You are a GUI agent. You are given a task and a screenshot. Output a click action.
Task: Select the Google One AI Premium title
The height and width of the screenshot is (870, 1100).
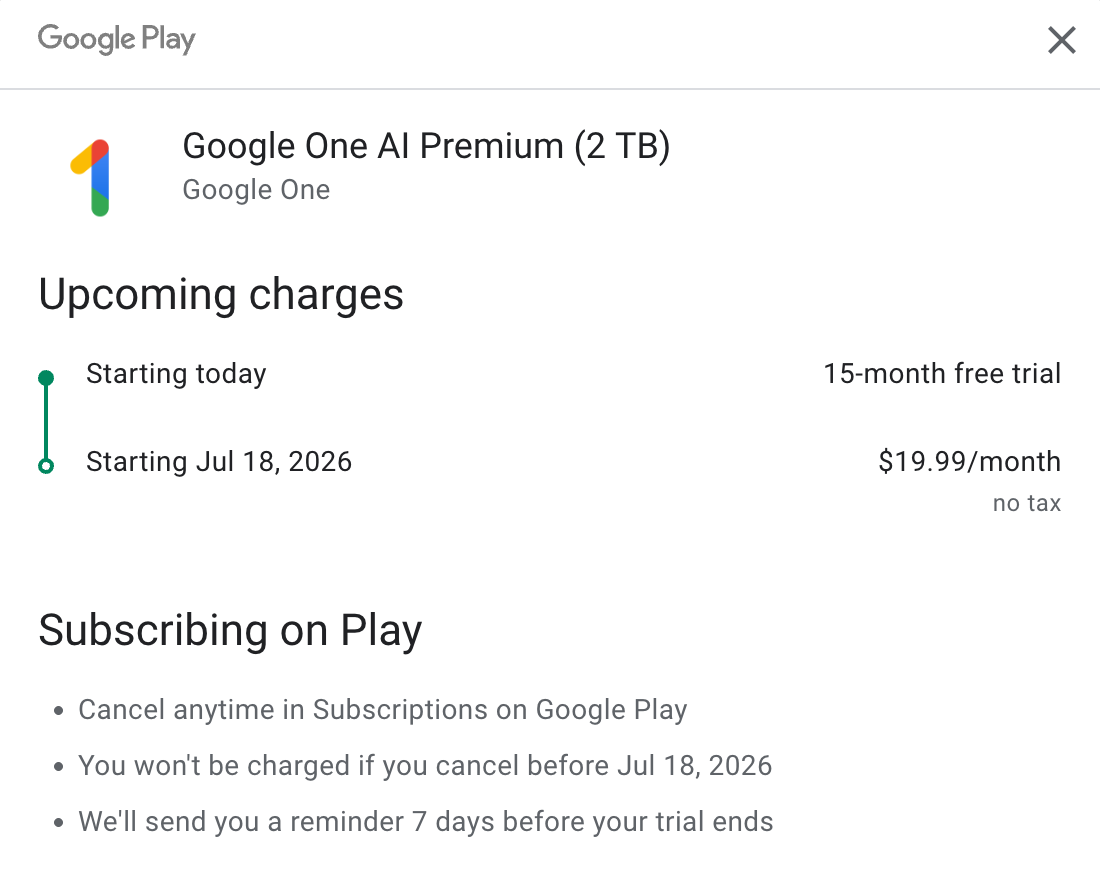point(426,147)
